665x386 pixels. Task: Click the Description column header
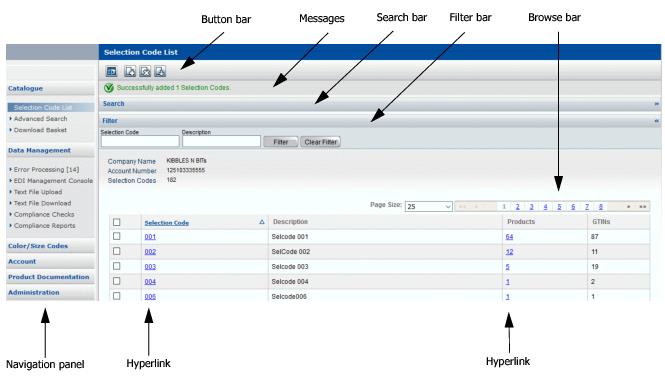point(290,222)
